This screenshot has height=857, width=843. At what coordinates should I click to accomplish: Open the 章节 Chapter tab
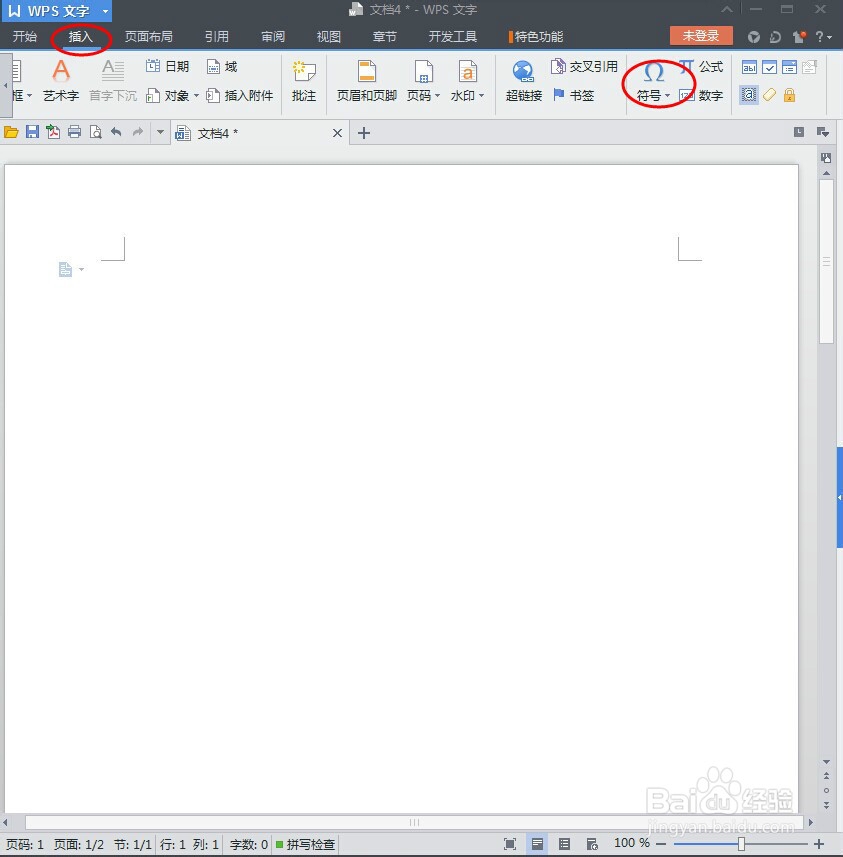pyautogui.click(x=384, y=37)
